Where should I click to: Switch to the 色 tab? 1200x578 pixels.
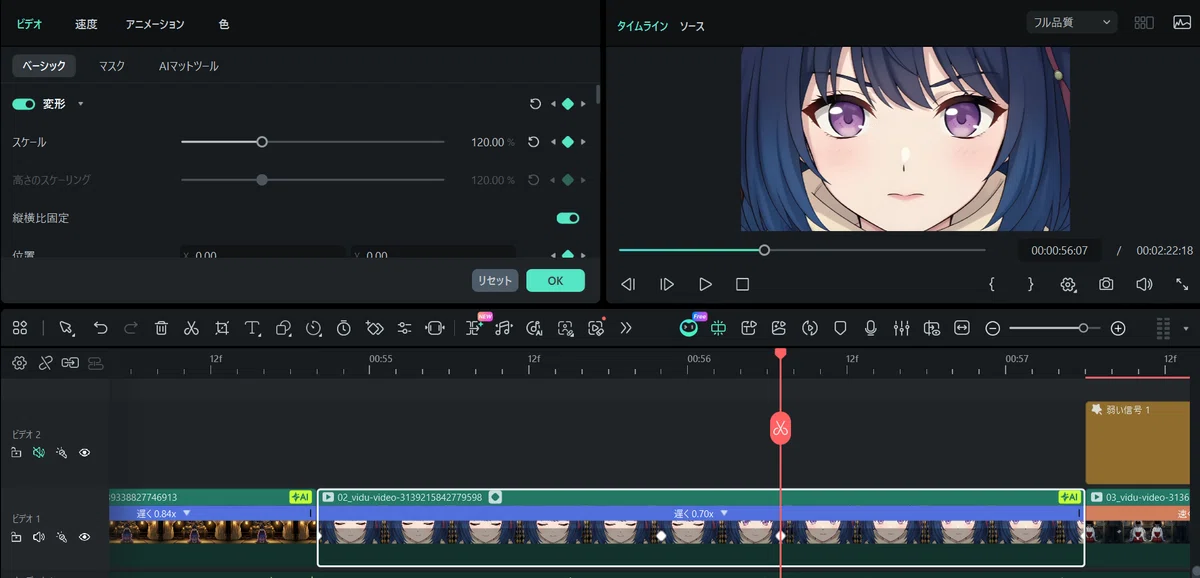pyautogui.click(x=223, y=24)
